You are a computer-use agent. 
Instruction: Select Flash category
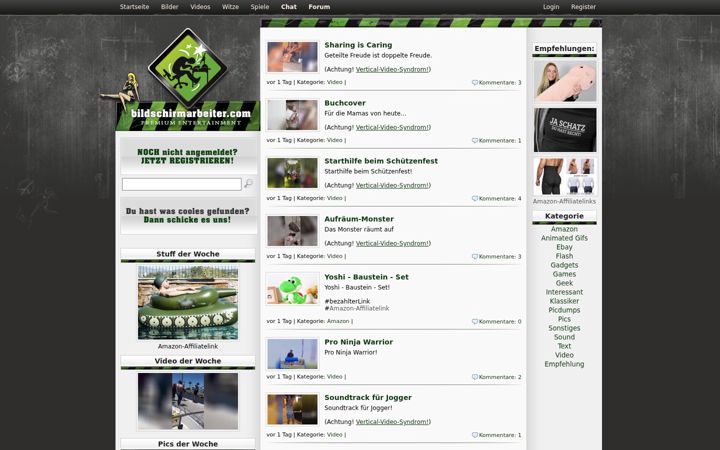(x=564, y=256)
